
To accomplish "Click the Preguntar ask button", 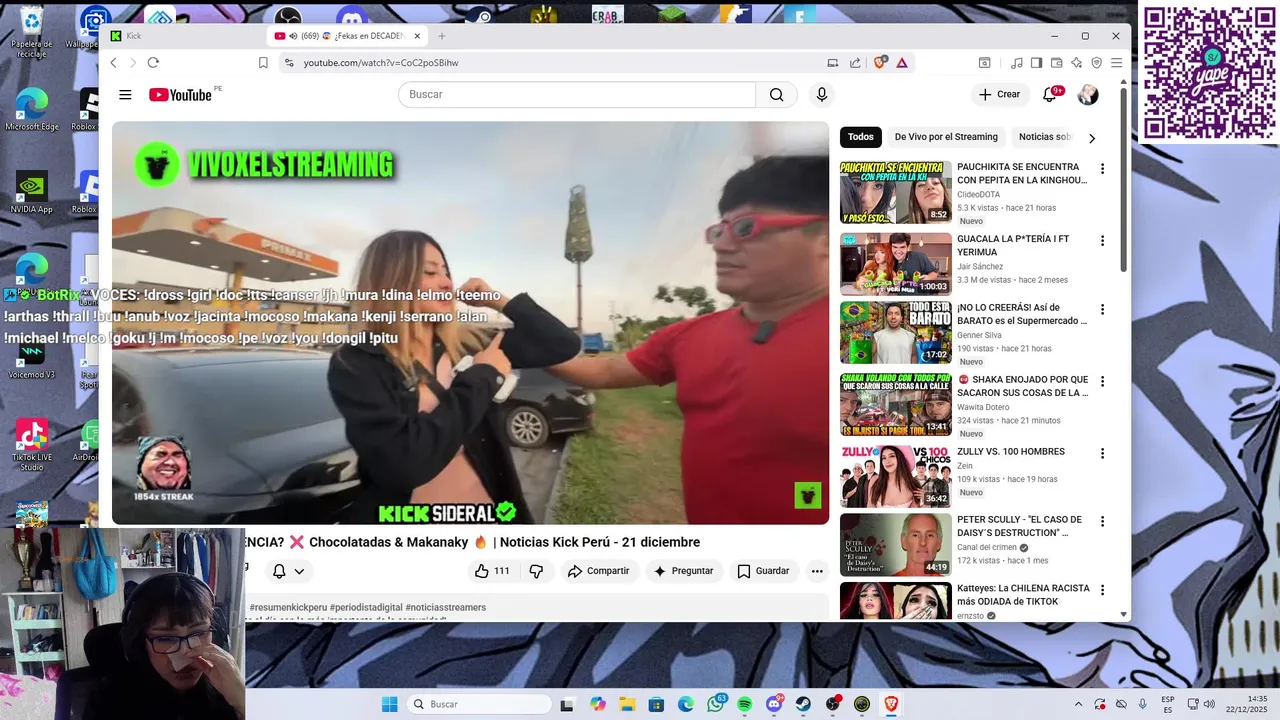I will tap(683, 571).
